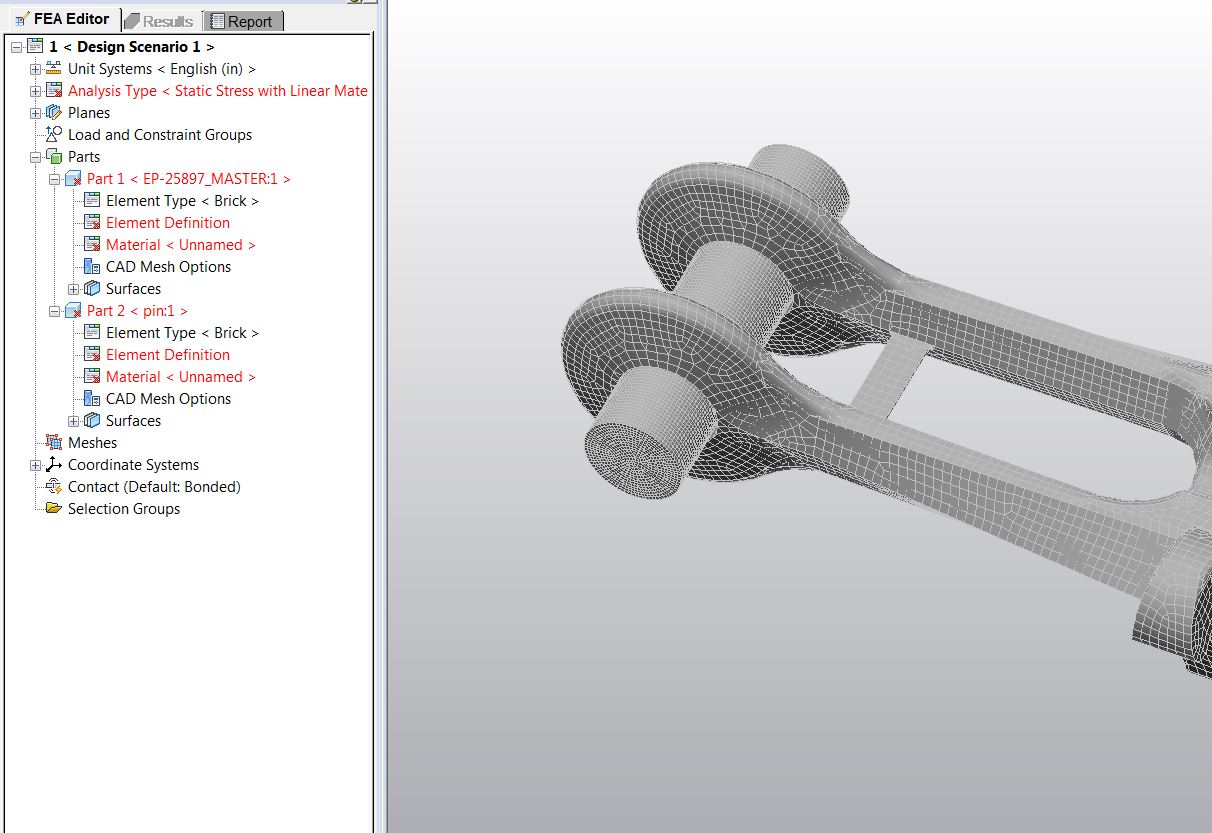Select Part 1 "Element Definition" label
The image size is (1212, 833).
168,223
